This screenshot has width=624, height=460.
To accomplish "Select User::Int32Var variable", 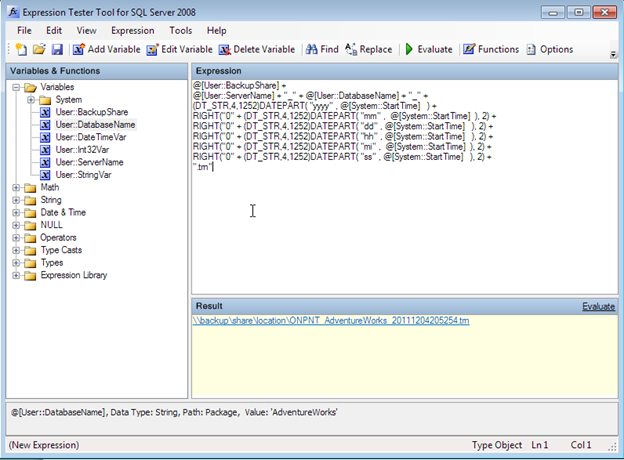I will pyautogui.click(x=82, y=150).
